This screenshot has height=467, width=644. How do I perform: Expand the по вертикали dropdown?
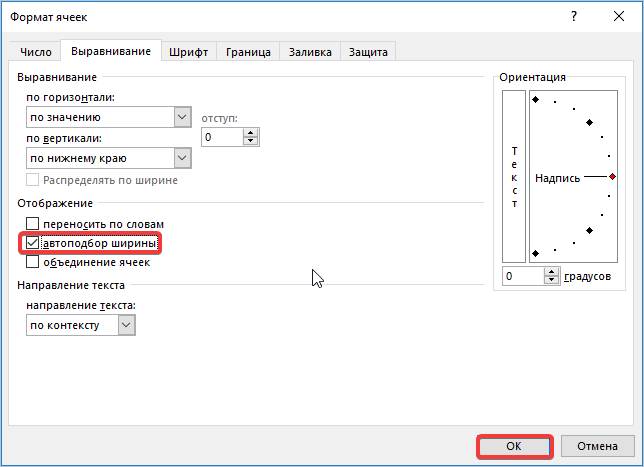tap(182, 157)
